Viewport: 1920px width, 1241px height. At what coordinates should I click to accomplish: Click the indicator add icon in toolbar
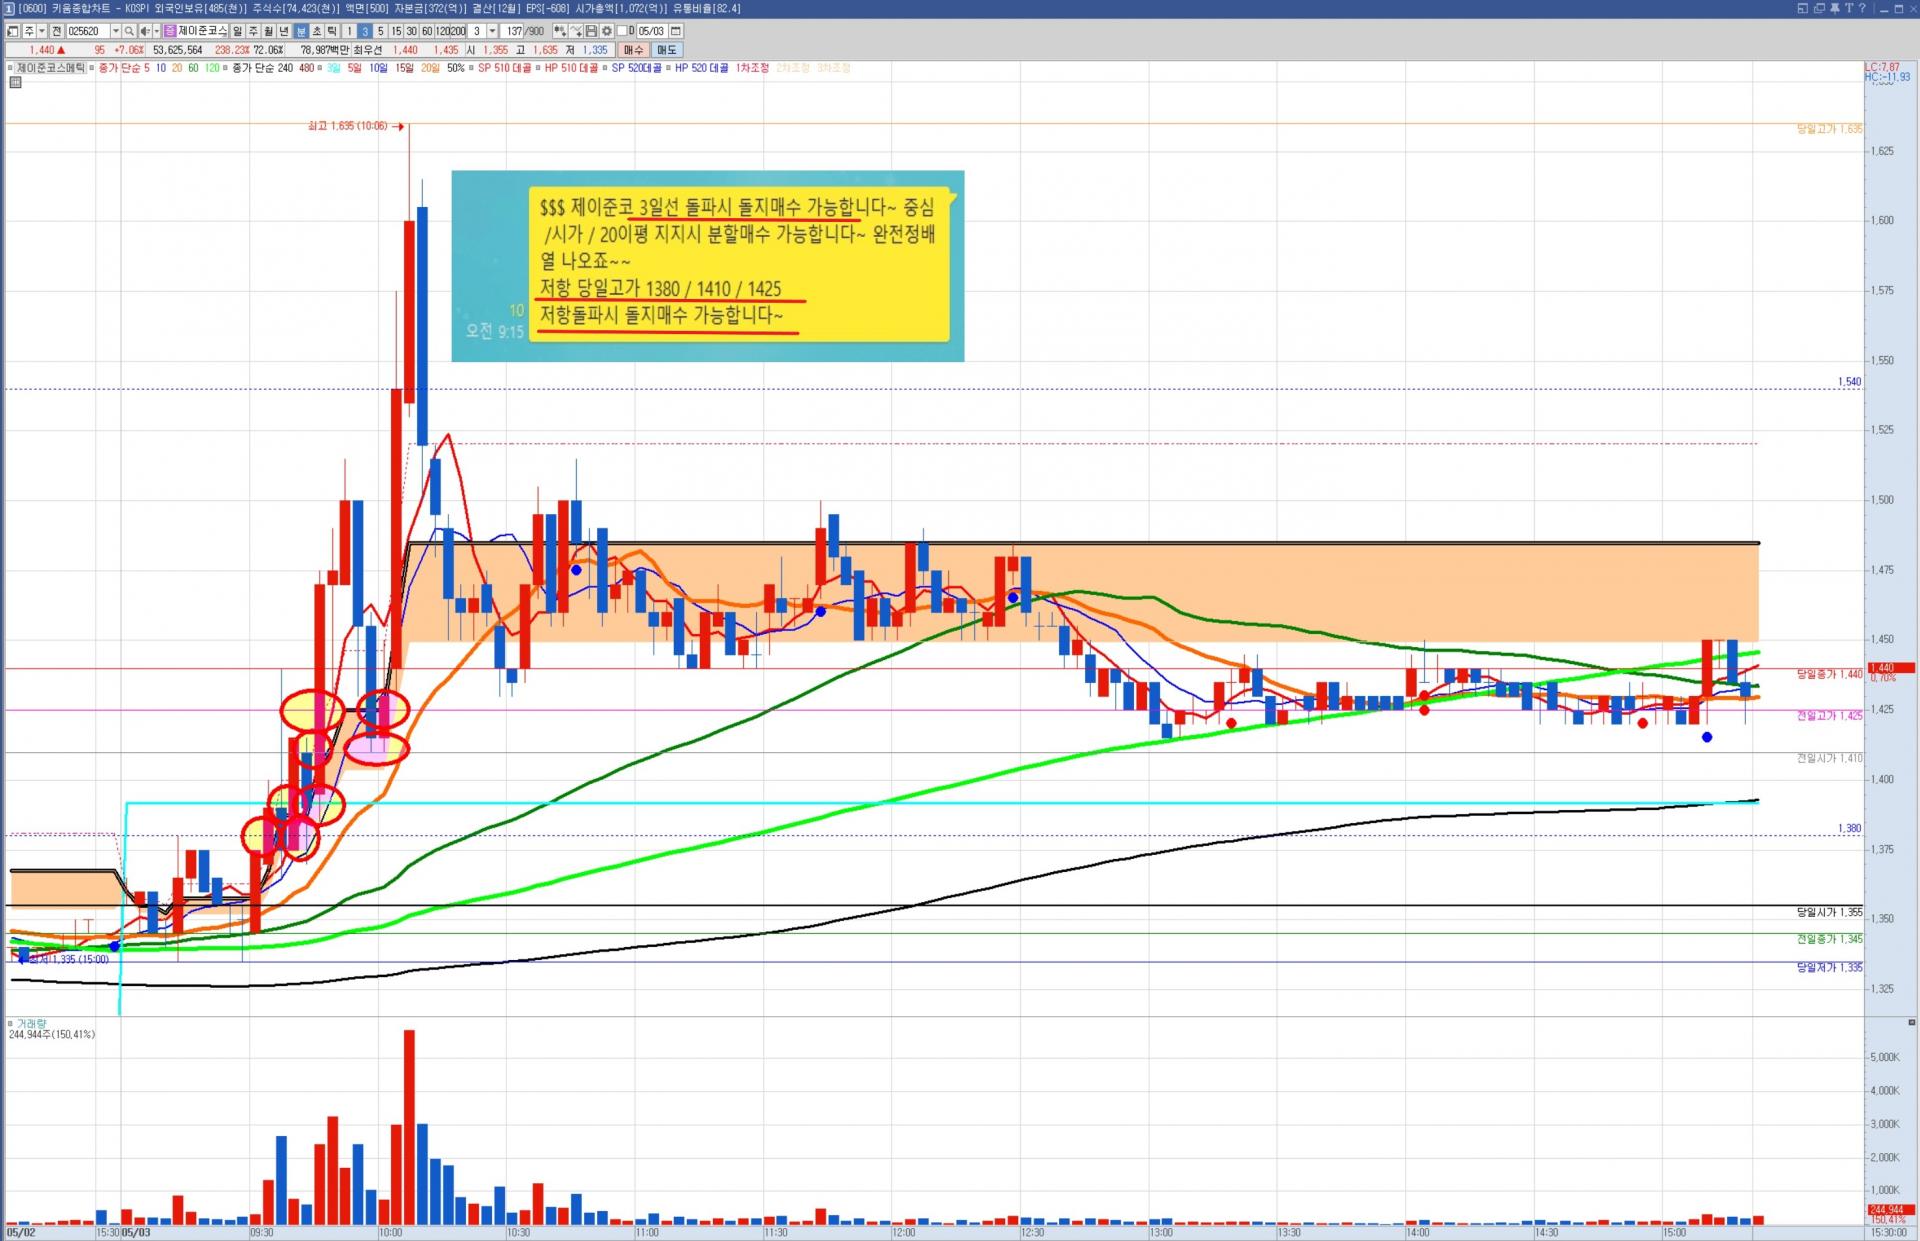pyautogui.click(x=559, y=31)
